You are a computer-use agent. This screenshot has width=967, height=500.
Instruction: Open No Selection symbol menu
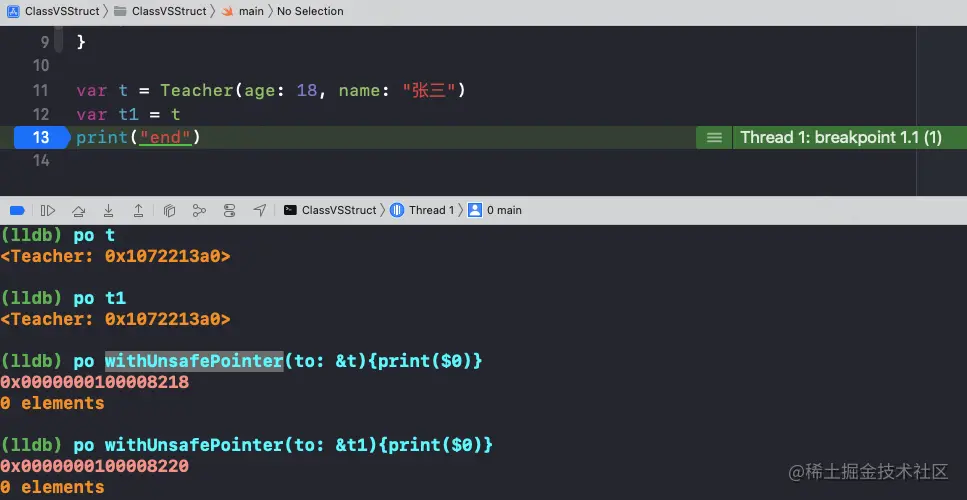(310, 11)
